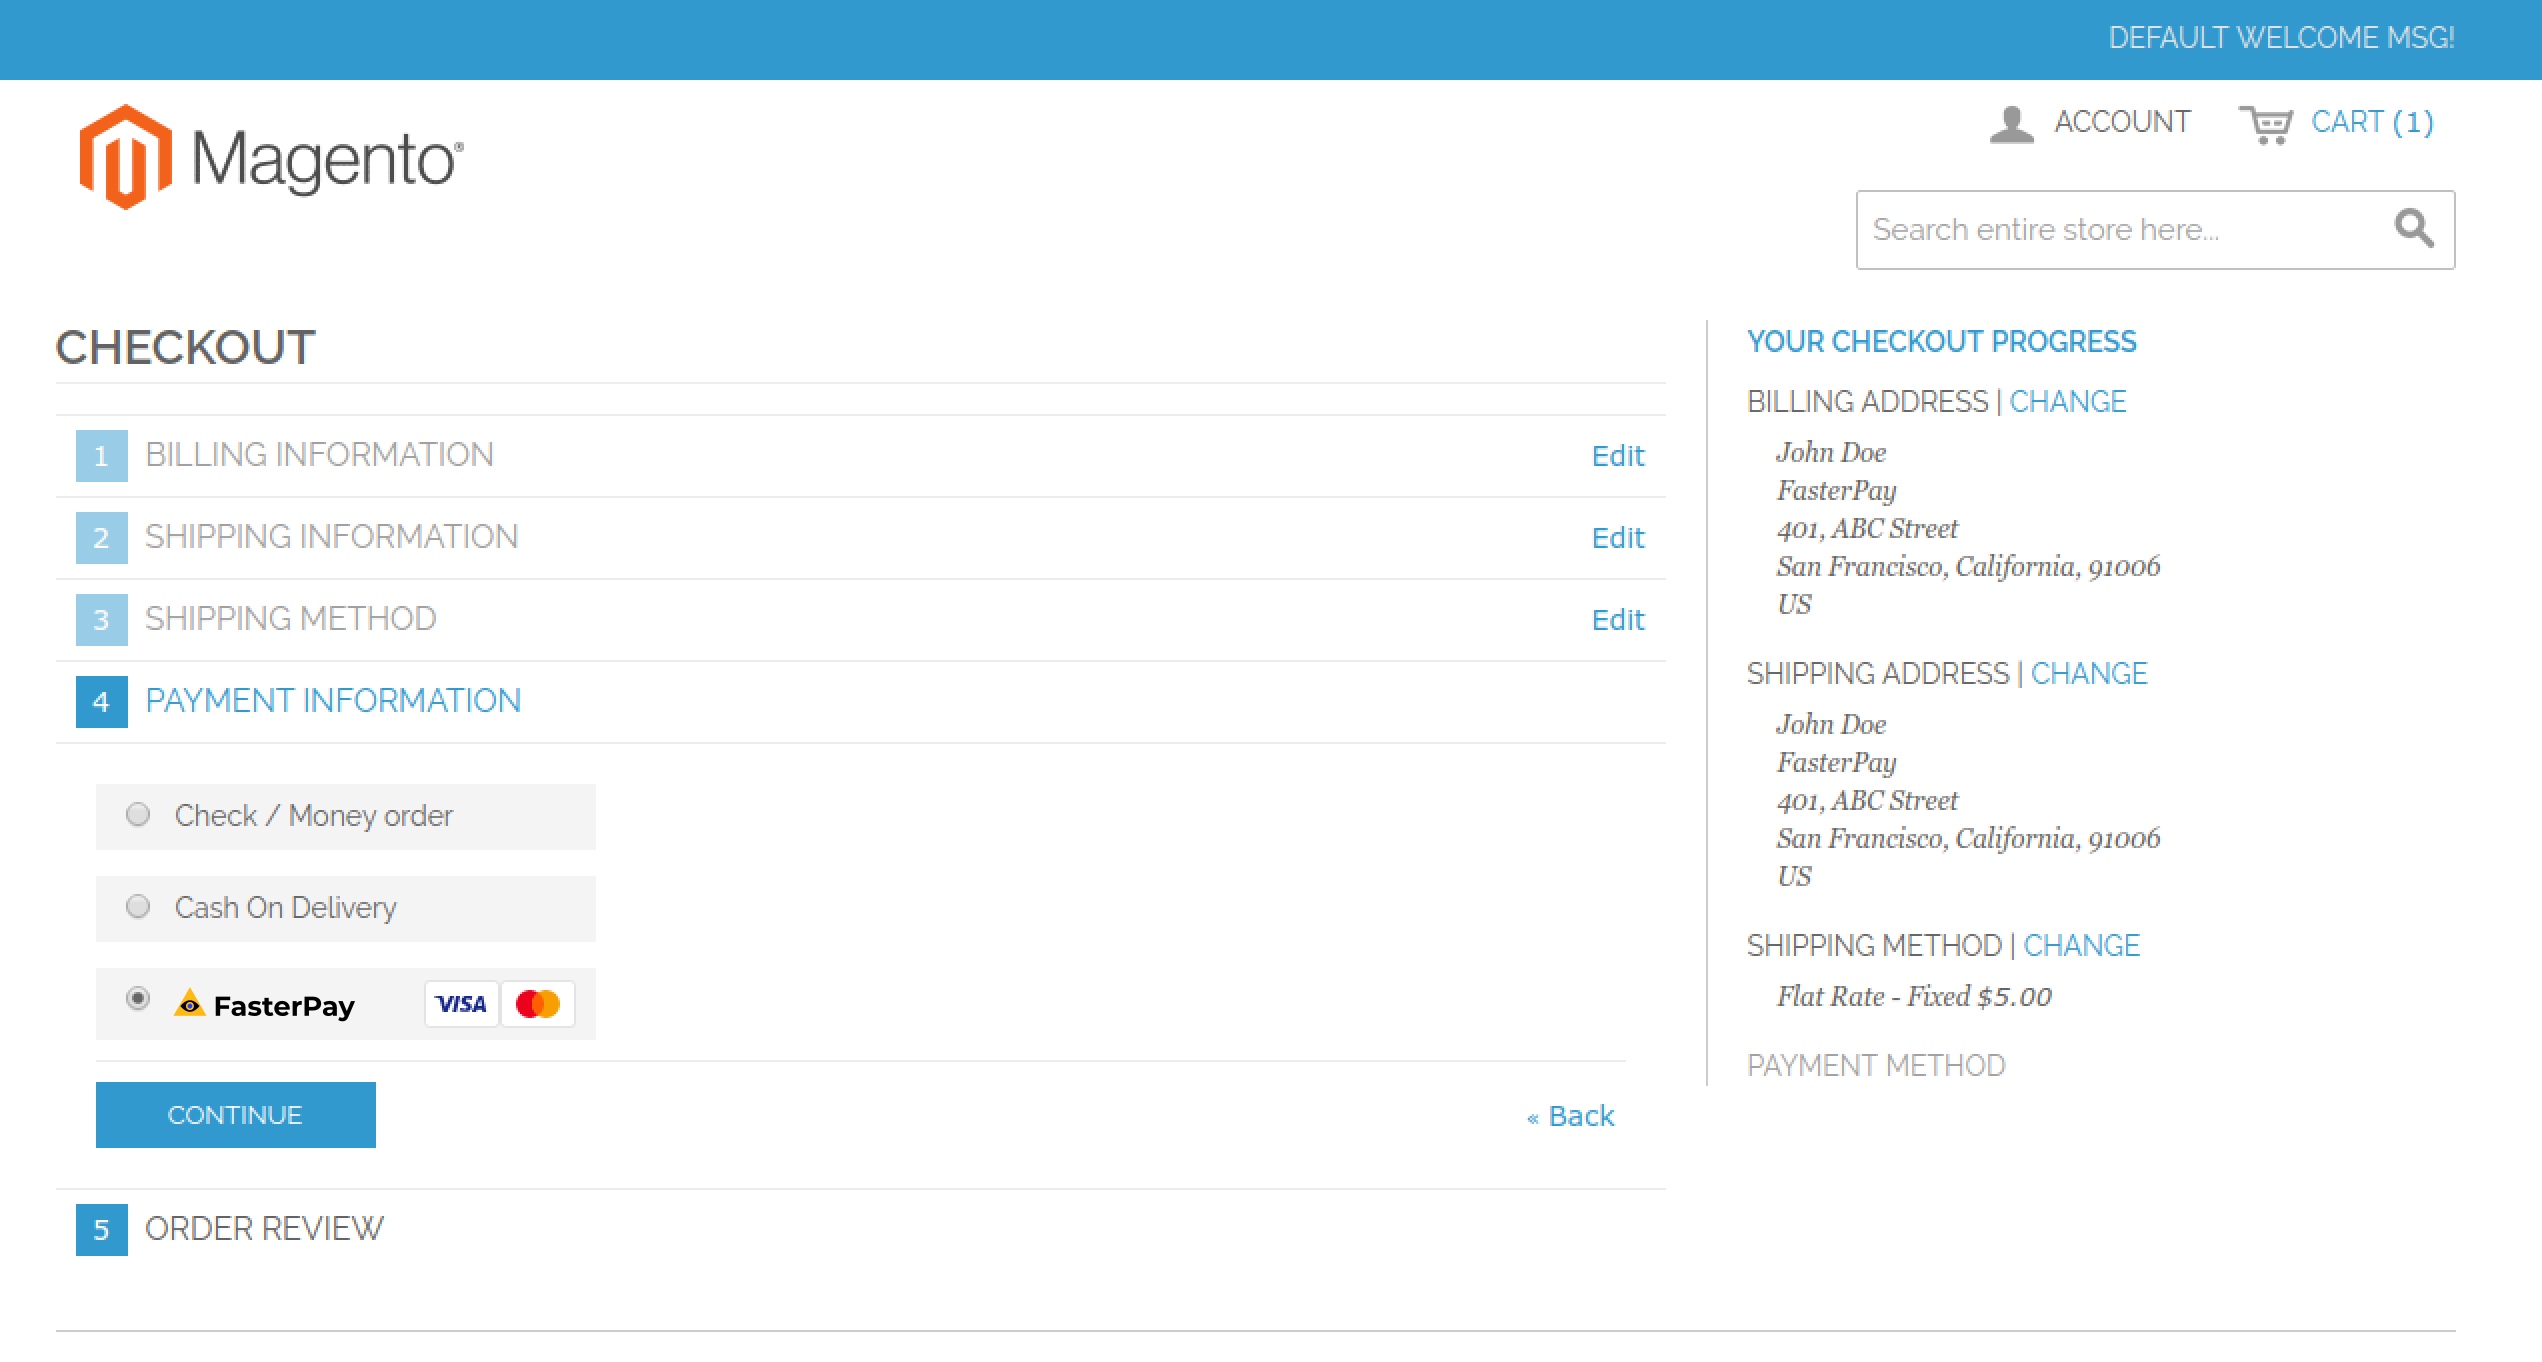Click the Check / Money order label
Screen dimensions: 2542x1362
pos(314,816)
